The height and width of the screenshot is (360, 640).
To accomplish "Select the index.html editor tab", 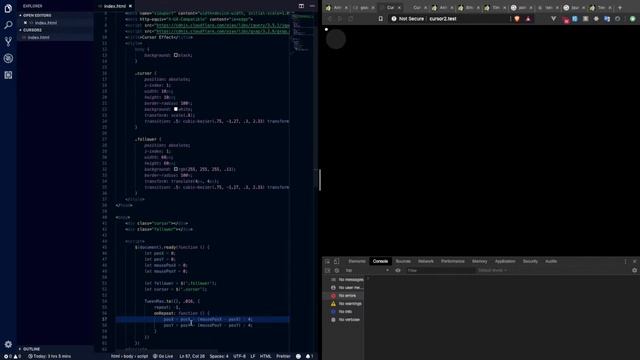I will pyautogui.click(x=115, y=6).
